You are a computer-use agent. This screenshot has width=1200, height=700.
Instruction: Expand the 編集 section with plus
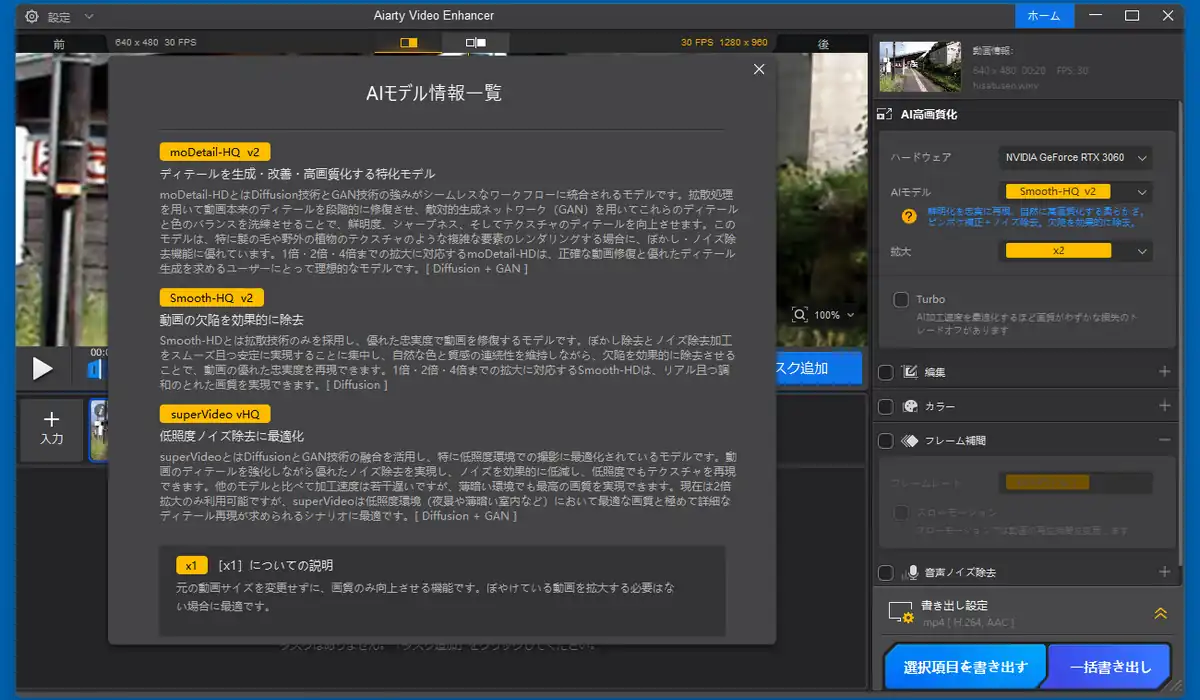1164,372
